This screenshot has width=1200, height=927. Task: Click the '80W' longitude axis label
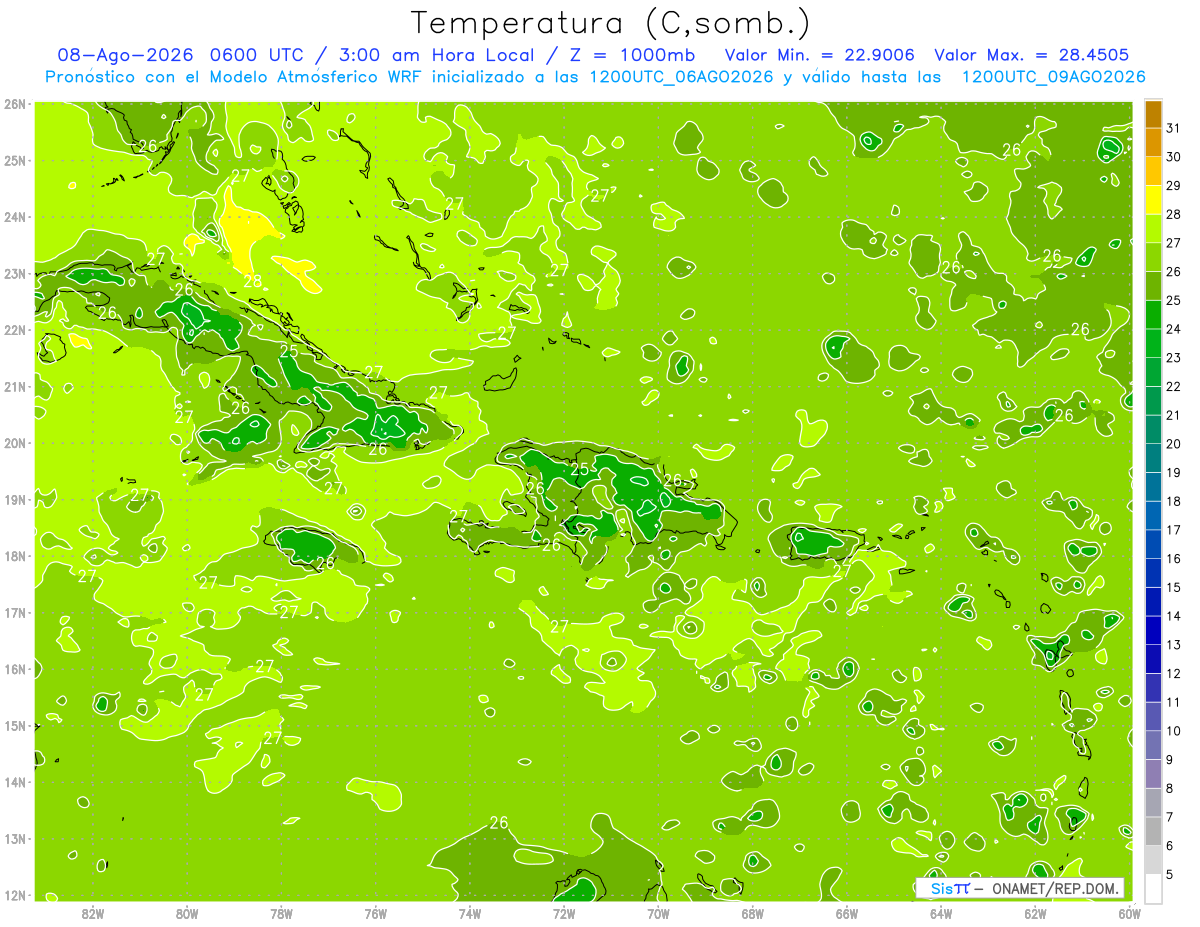(x=187, y=913)
